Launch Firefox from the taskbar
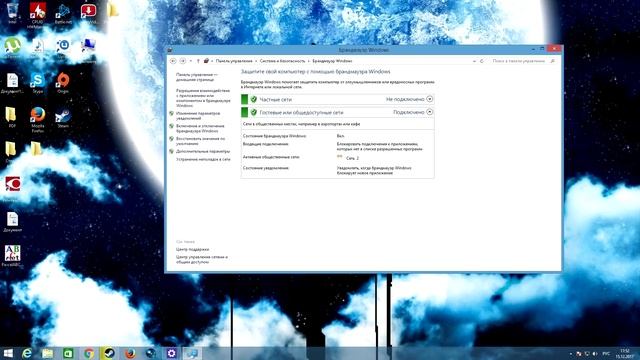This screenshot has height=360, width=640. [x=130, y=353]
